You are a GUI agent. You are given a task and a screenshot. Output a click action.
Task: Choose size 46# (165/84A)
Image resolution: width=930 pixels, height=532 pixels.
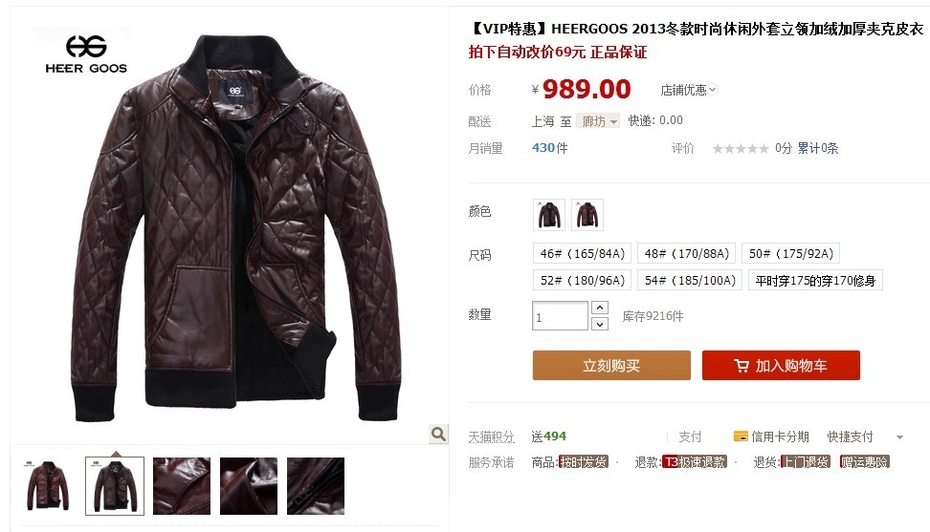[x=582, y=254]
